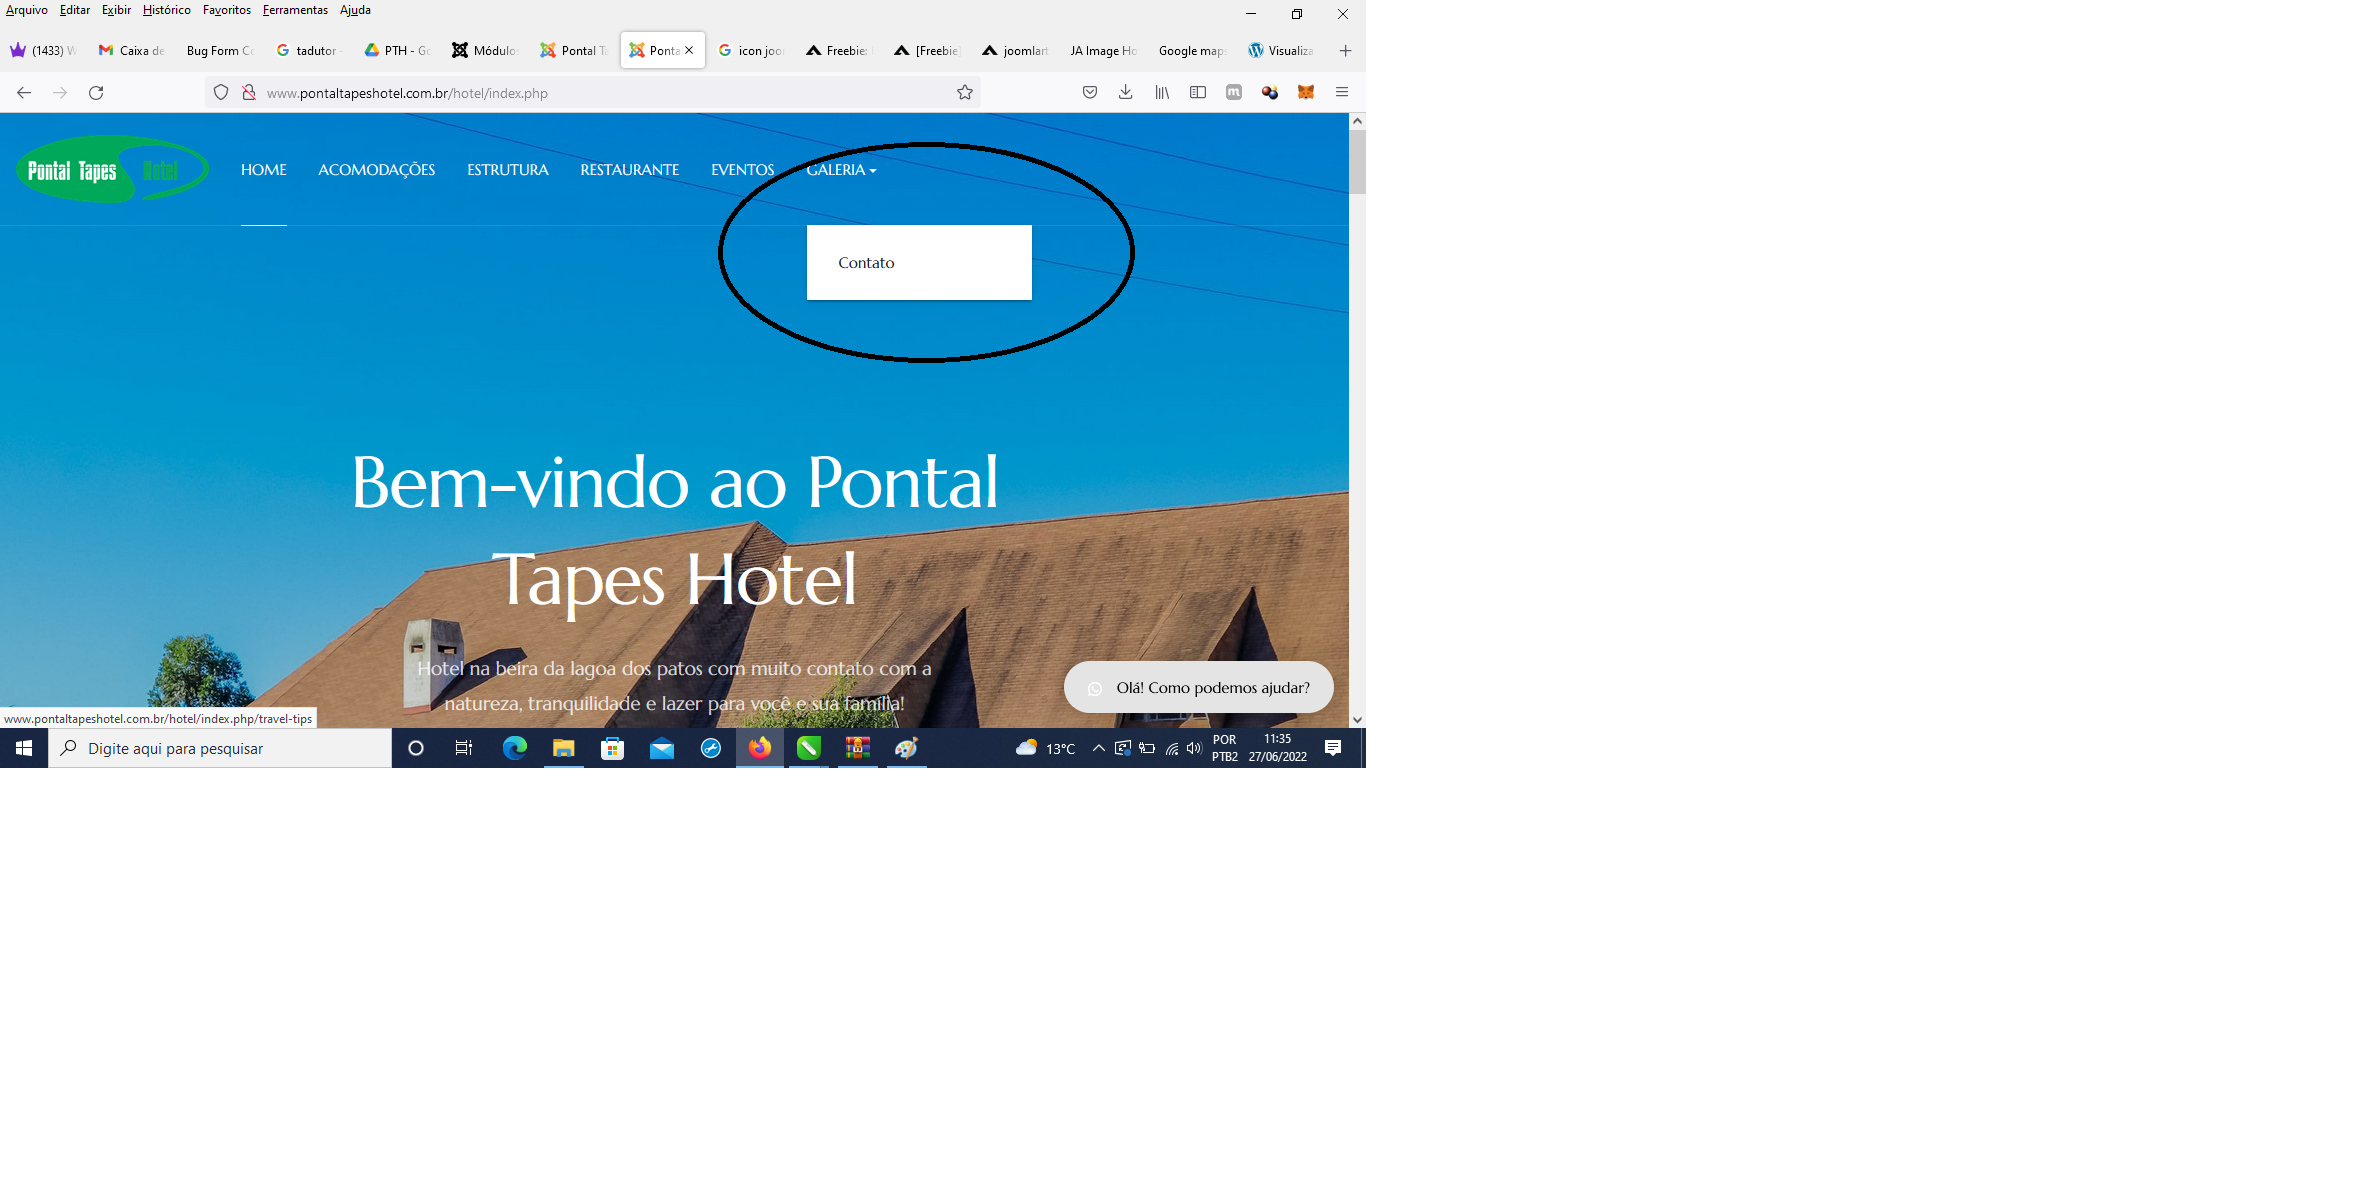This screenshot has width=2376, height=1184.
Task: Click the page vertical scrollbar thumb
Action: tap(1357, 160)
